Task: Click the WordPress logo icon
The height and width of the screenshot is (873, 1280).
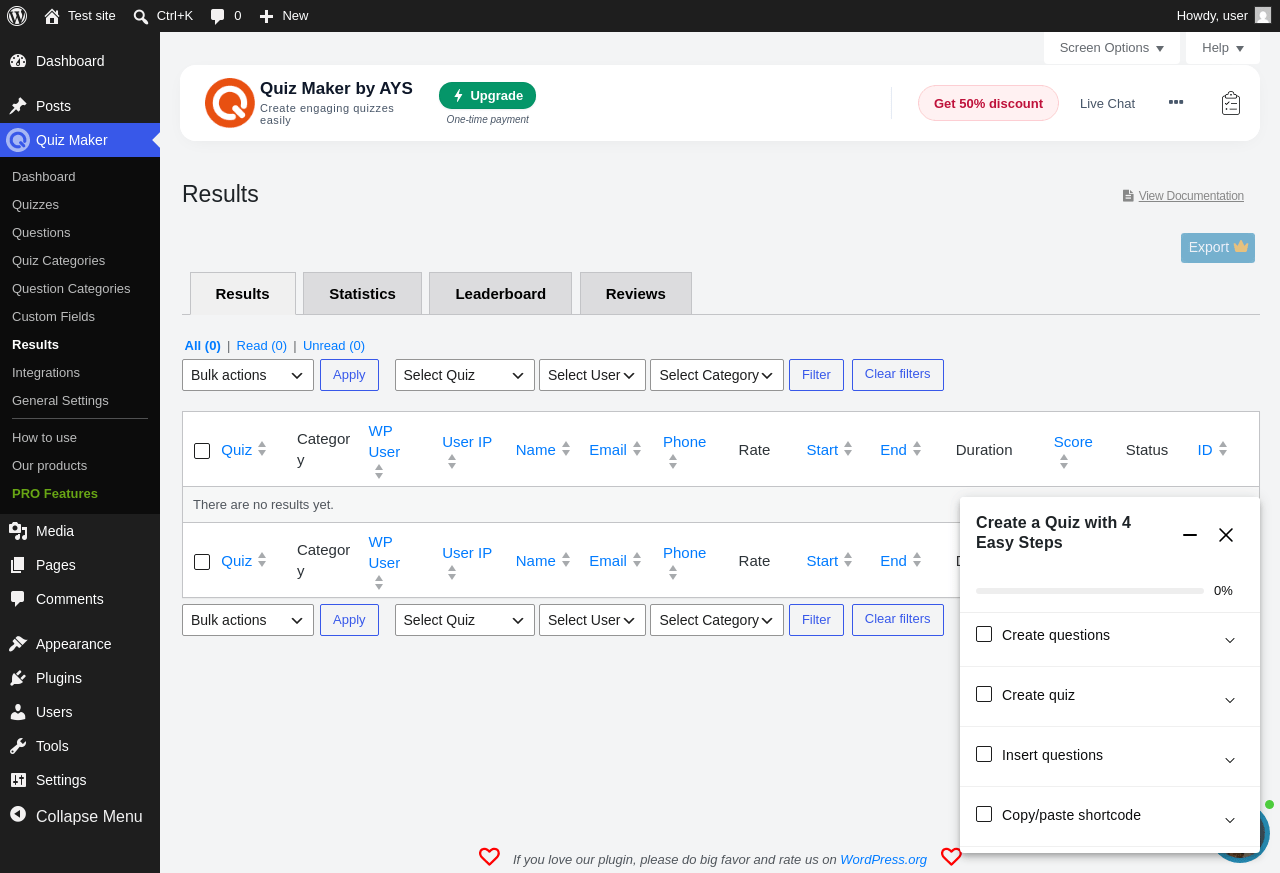Action: pos(17,16)
